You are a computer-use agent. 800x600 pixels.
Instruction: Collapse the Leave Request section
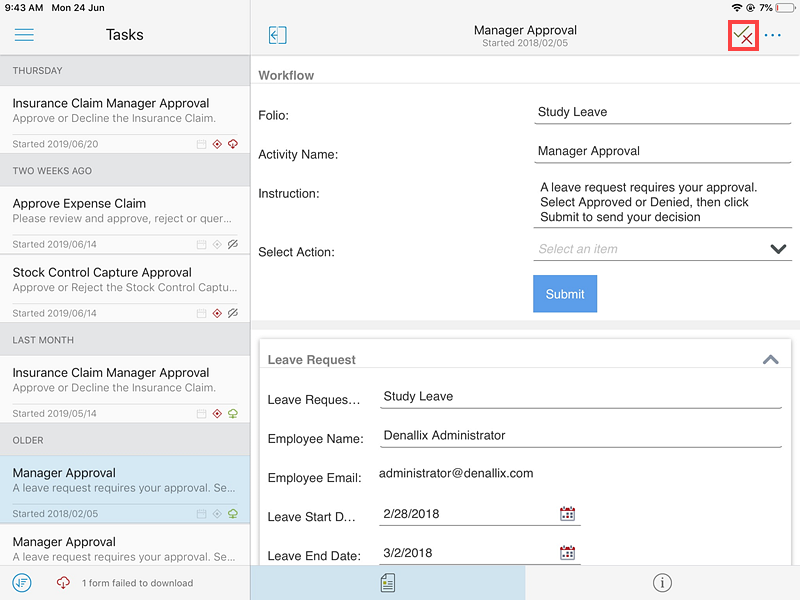770,359
